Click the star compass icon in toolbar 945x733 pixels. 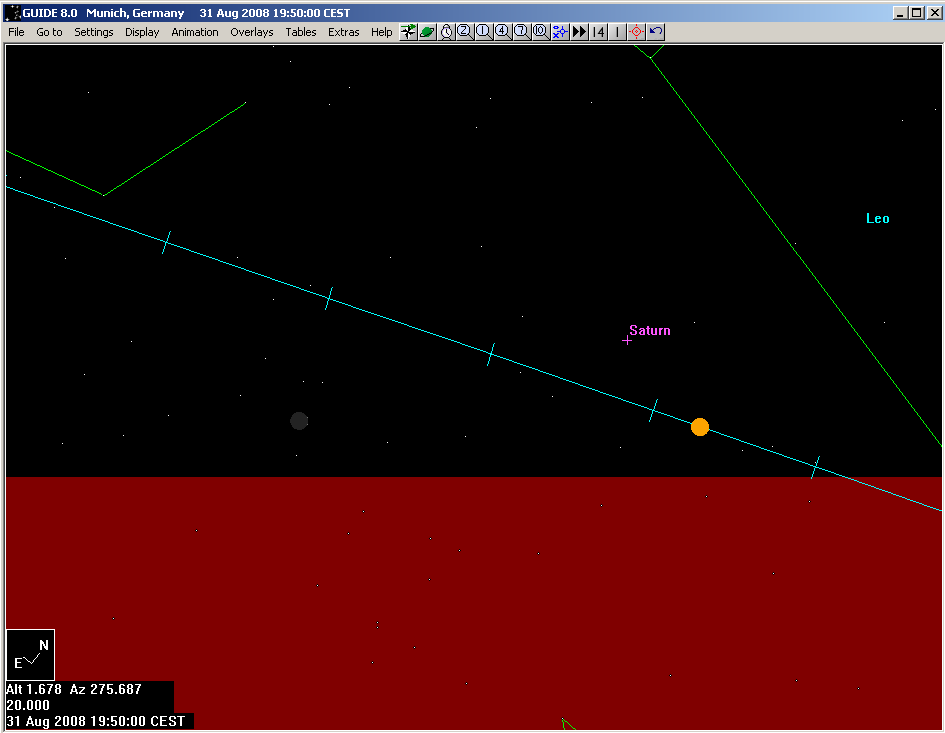tap(408, 32)
